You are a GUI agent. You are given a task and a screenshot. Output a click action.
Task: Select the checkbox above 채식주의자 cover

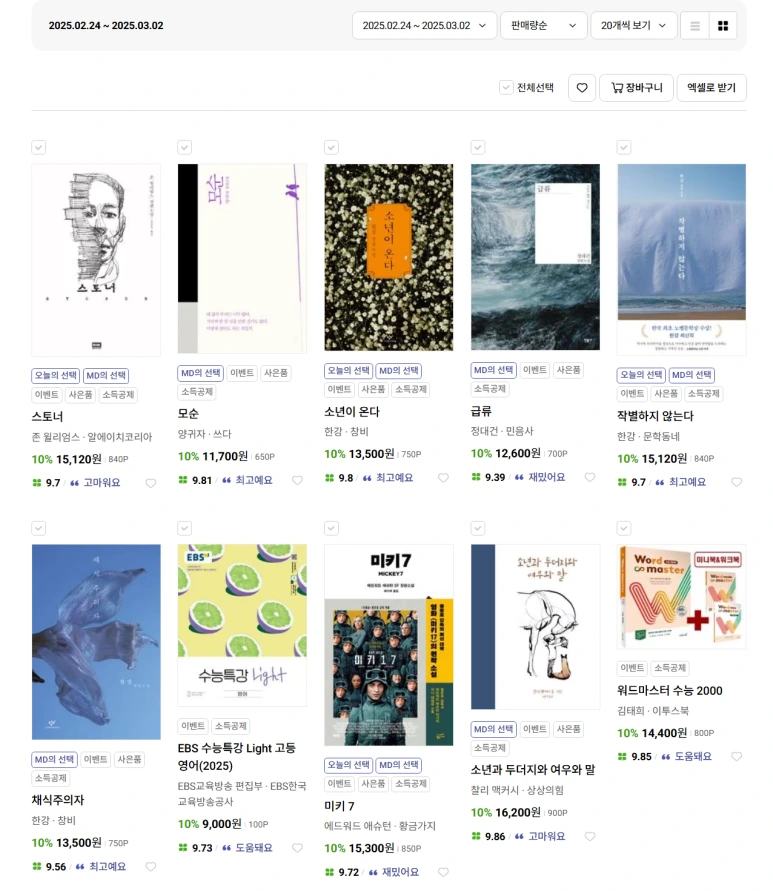39,528
